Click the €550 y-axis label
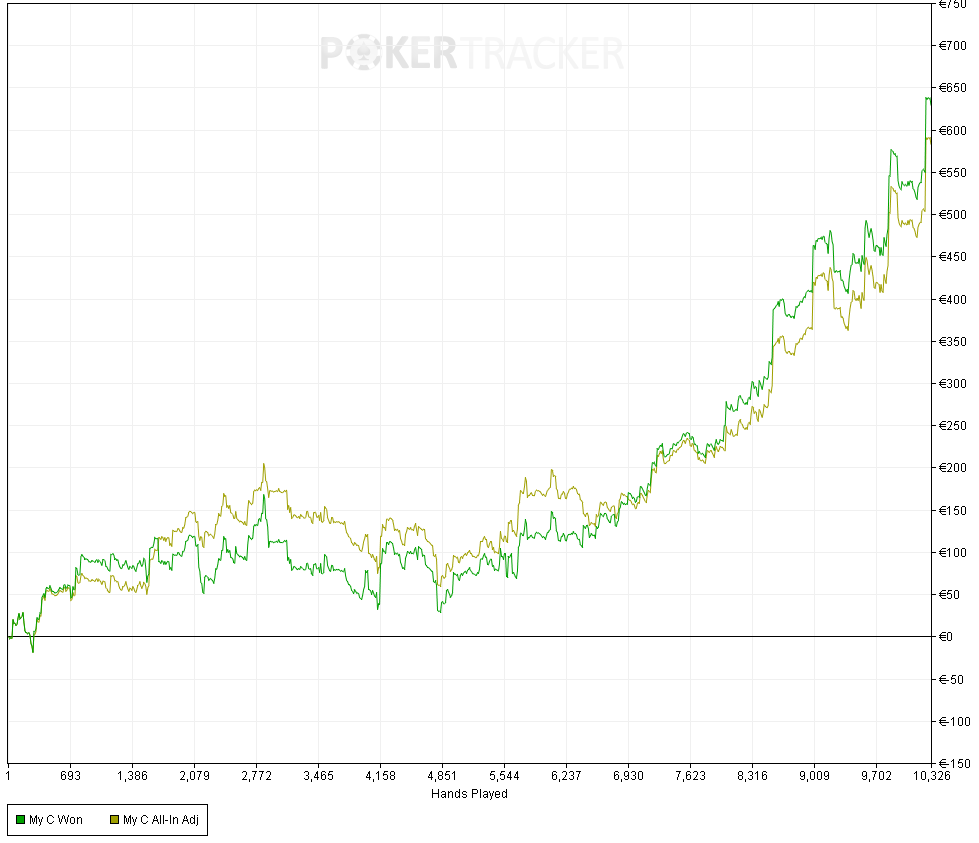 click(952, 172)
